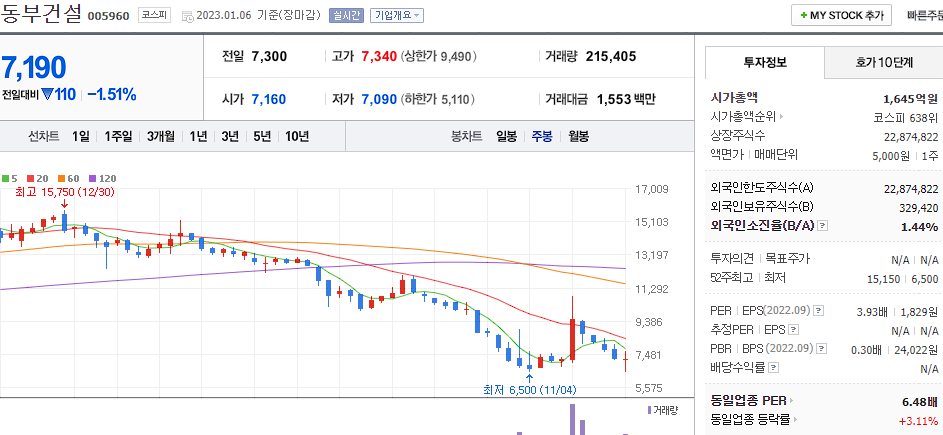Open the 동일업종 PER link
Viewport: 943px width, 435px height.
(752, 401)
